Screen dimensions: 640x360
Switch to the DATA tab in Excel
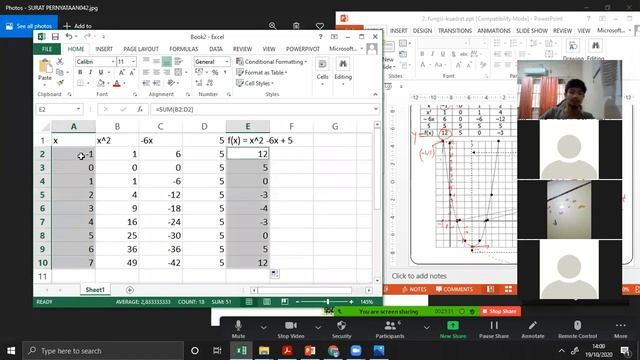tap(216, 49)
